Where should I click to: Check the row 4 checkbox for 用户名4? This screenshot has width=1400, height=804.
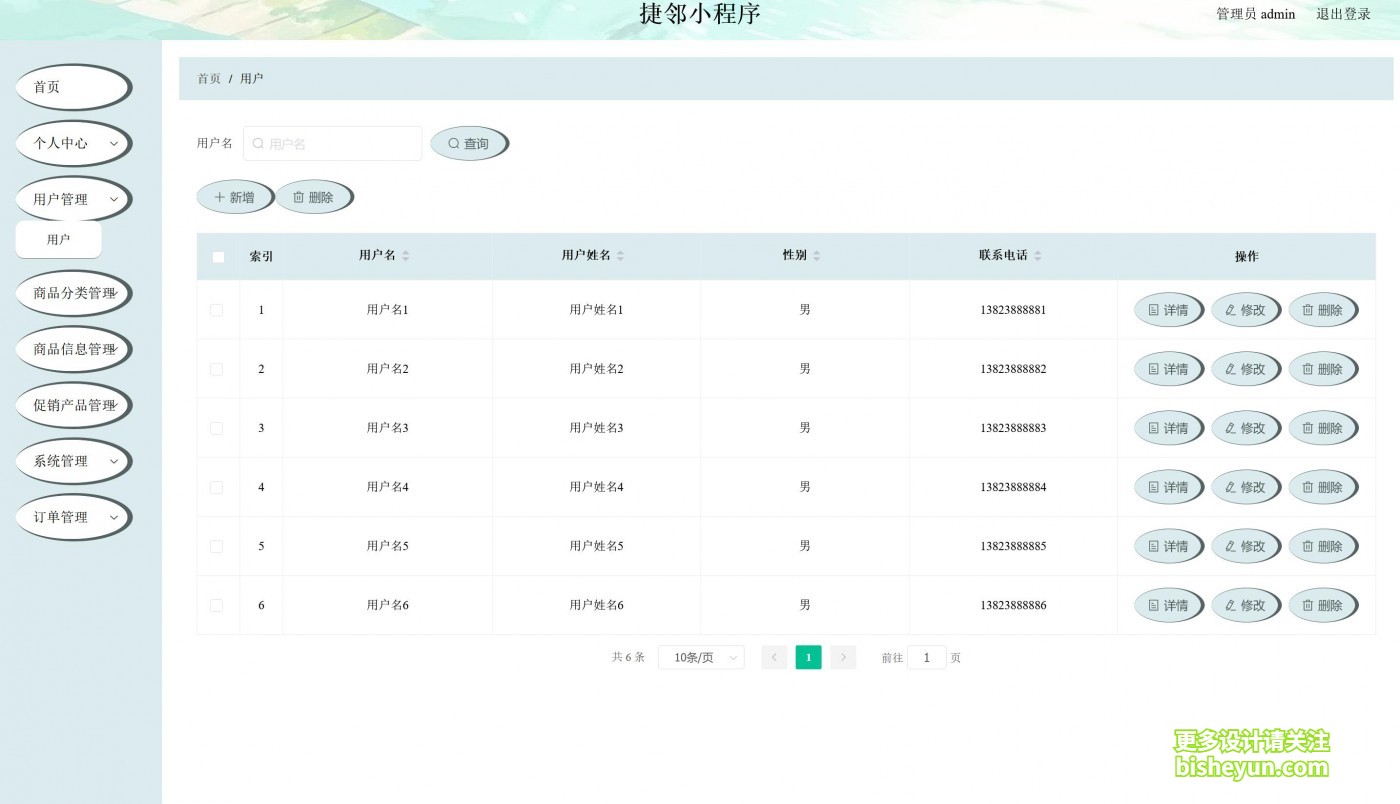pyautogui.click(x=216, y=487)
